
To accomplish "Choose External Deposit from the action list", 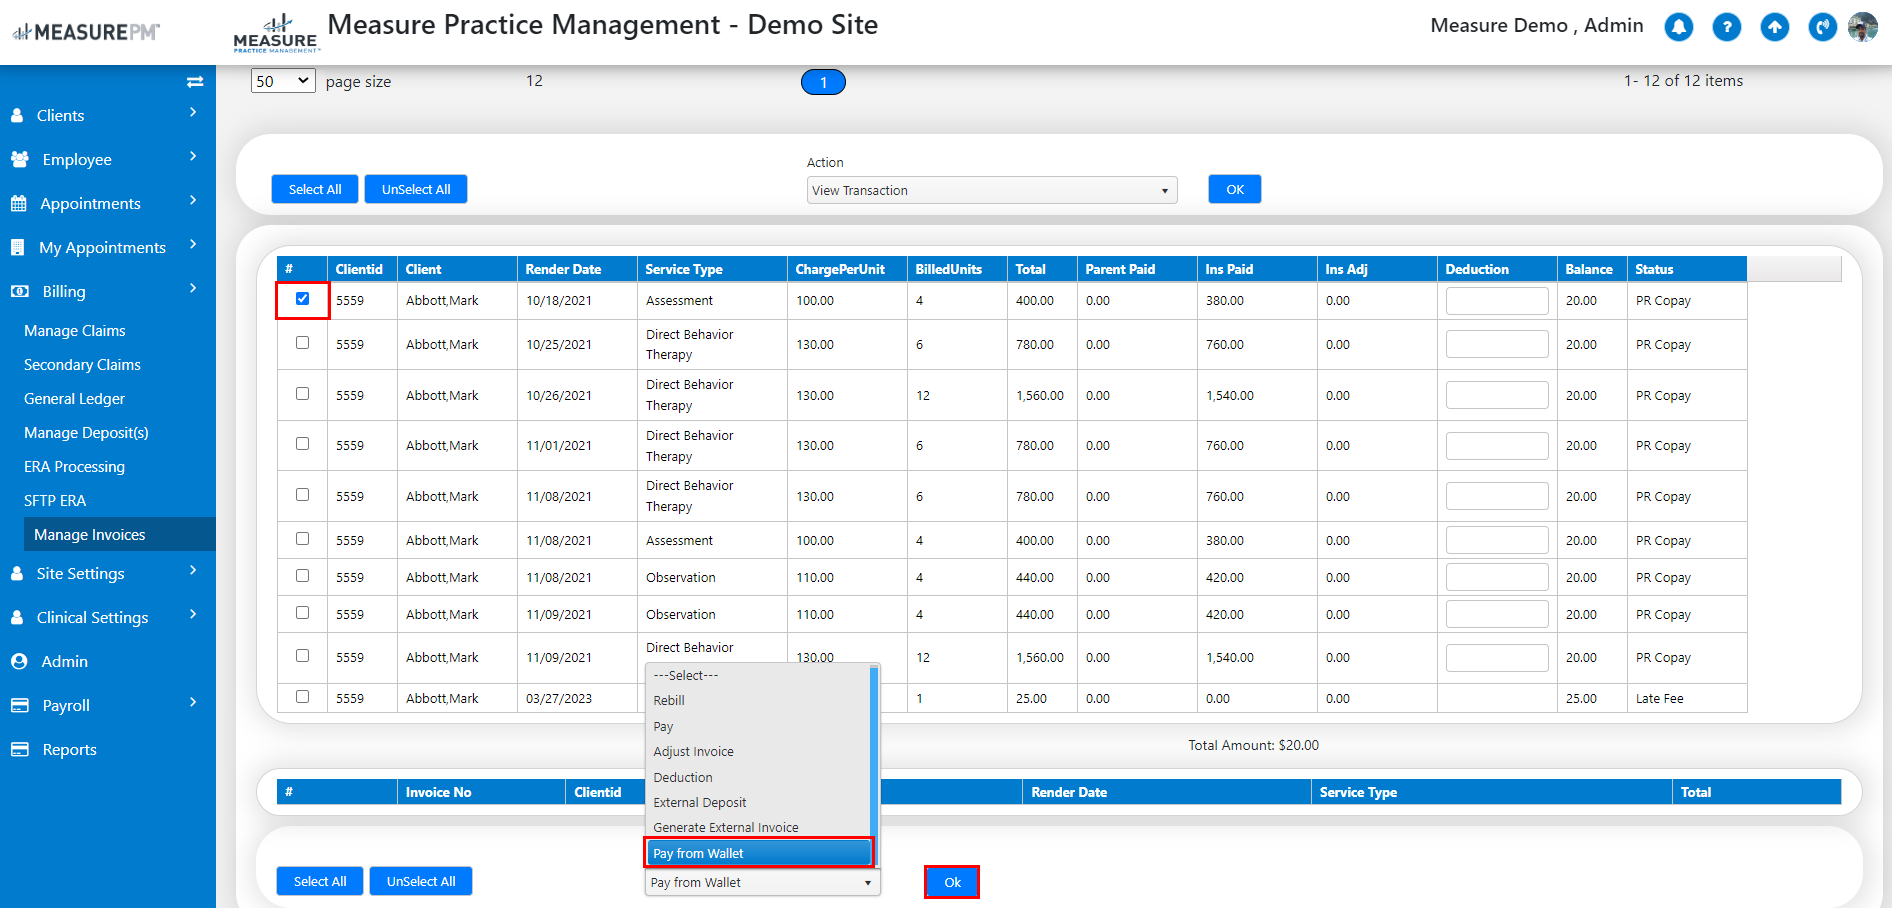I will coord(758,803).
